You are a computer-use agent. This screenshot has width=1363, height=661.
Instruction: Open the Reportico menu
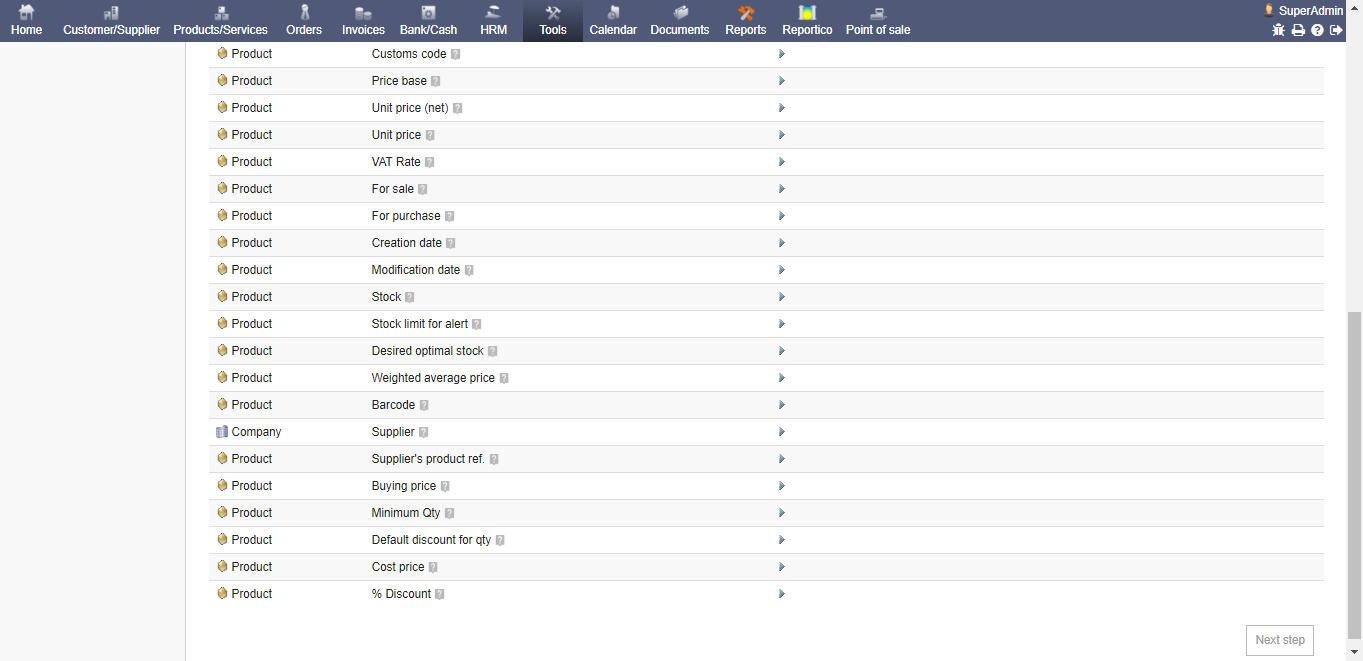(807, 21)
